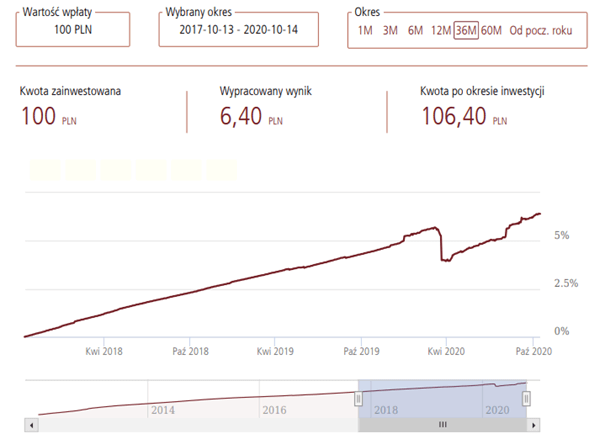Click the 'Kwota po okresie inwestycji' label
This screenshot has height=439, width=605.
482,91
